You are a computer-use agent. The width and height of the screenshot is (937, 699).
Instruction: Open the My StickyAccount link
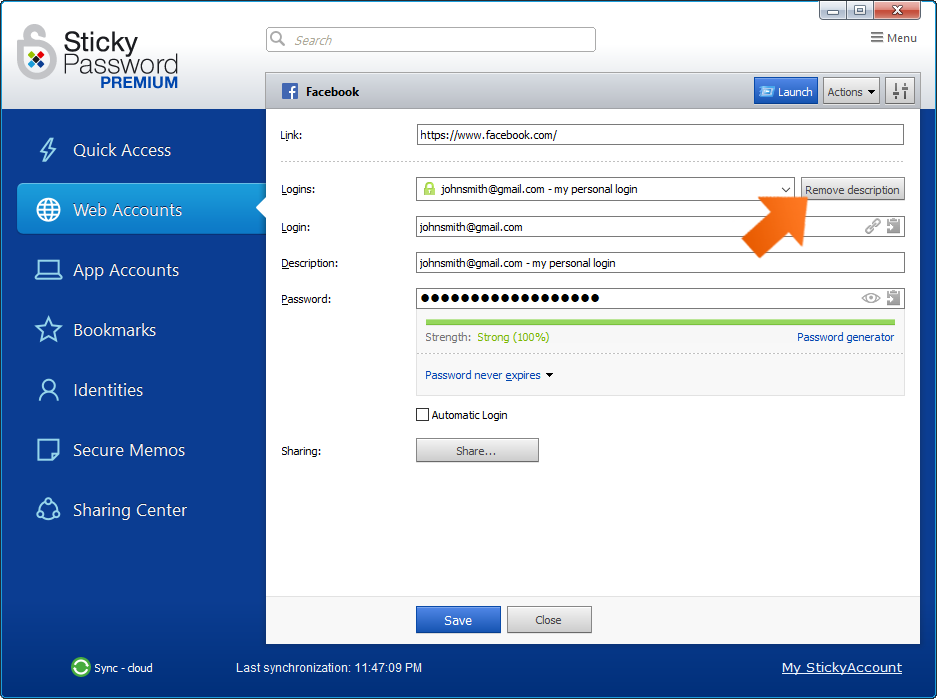tap(841, 667)
